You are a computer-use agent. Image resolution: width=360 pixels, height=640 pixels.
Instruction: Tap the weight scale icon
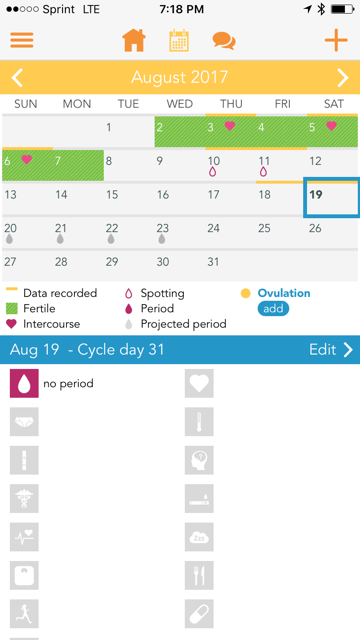point(24,575)
